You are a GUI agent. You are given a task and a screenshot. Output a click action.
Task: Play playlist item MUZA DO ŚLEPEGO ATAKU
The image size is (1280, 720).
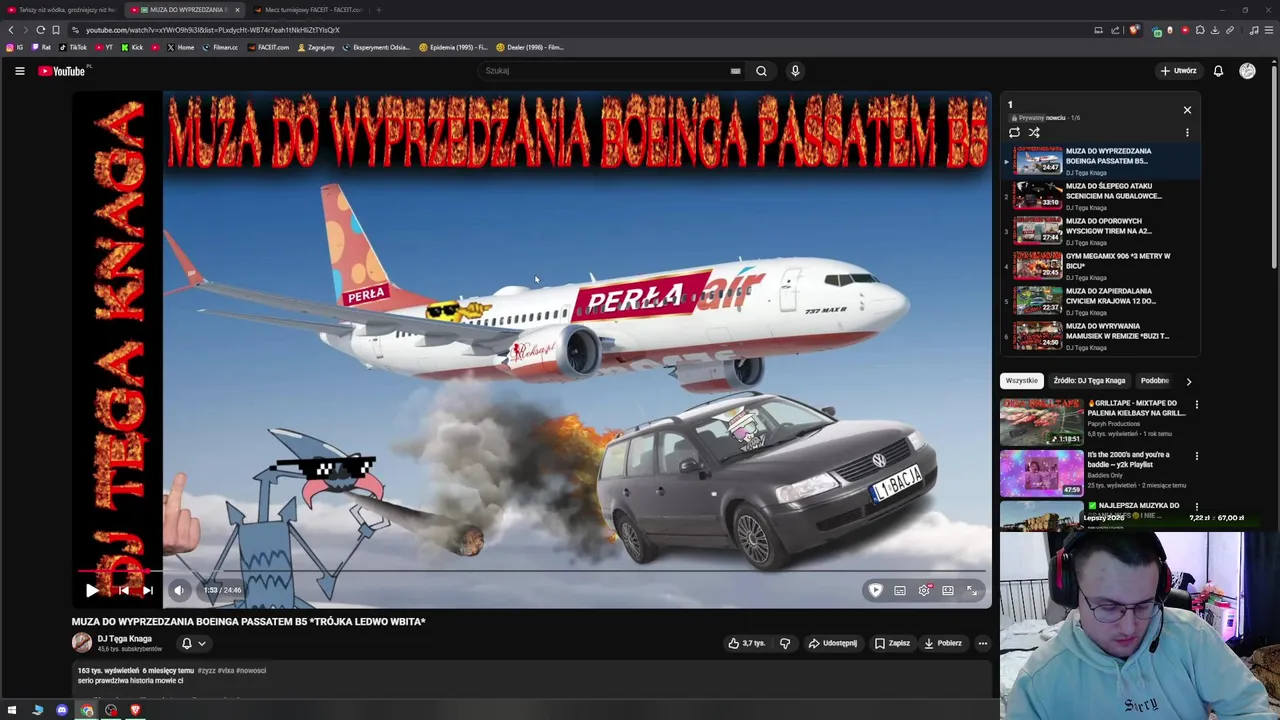1100,196
